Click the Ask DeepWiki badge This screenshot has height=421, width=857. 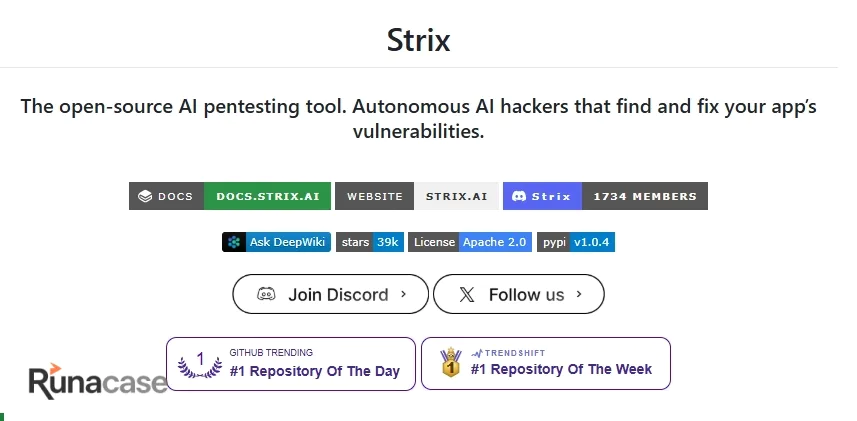click(276, 242)
